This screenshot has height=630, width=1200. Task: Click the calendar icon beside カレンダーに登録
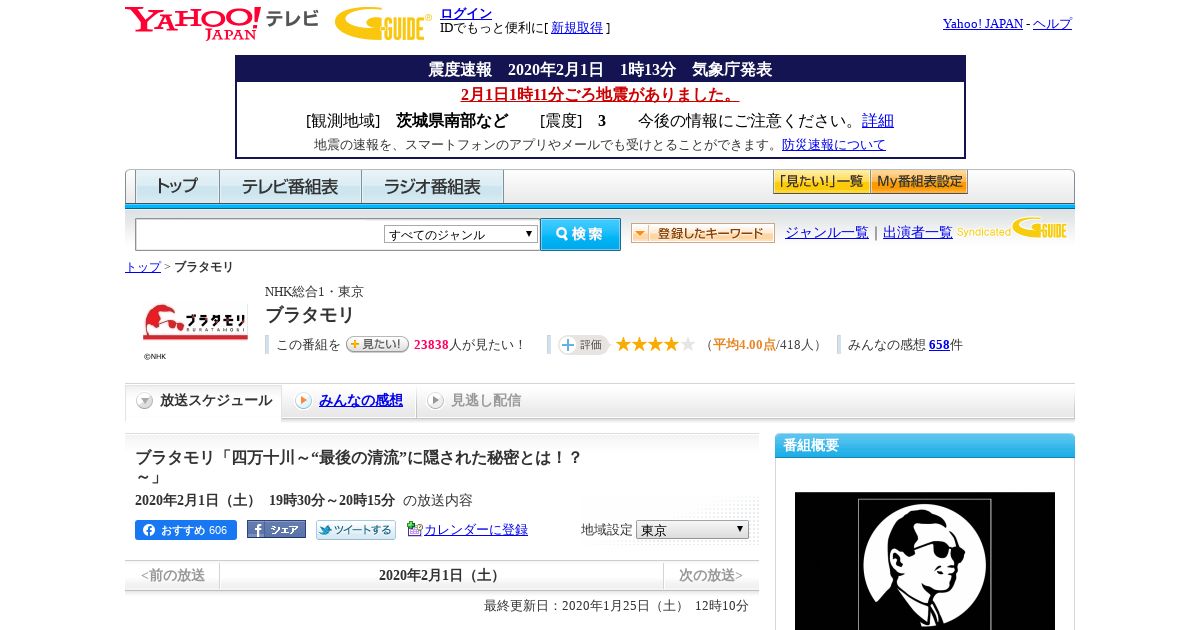(414, 529)
